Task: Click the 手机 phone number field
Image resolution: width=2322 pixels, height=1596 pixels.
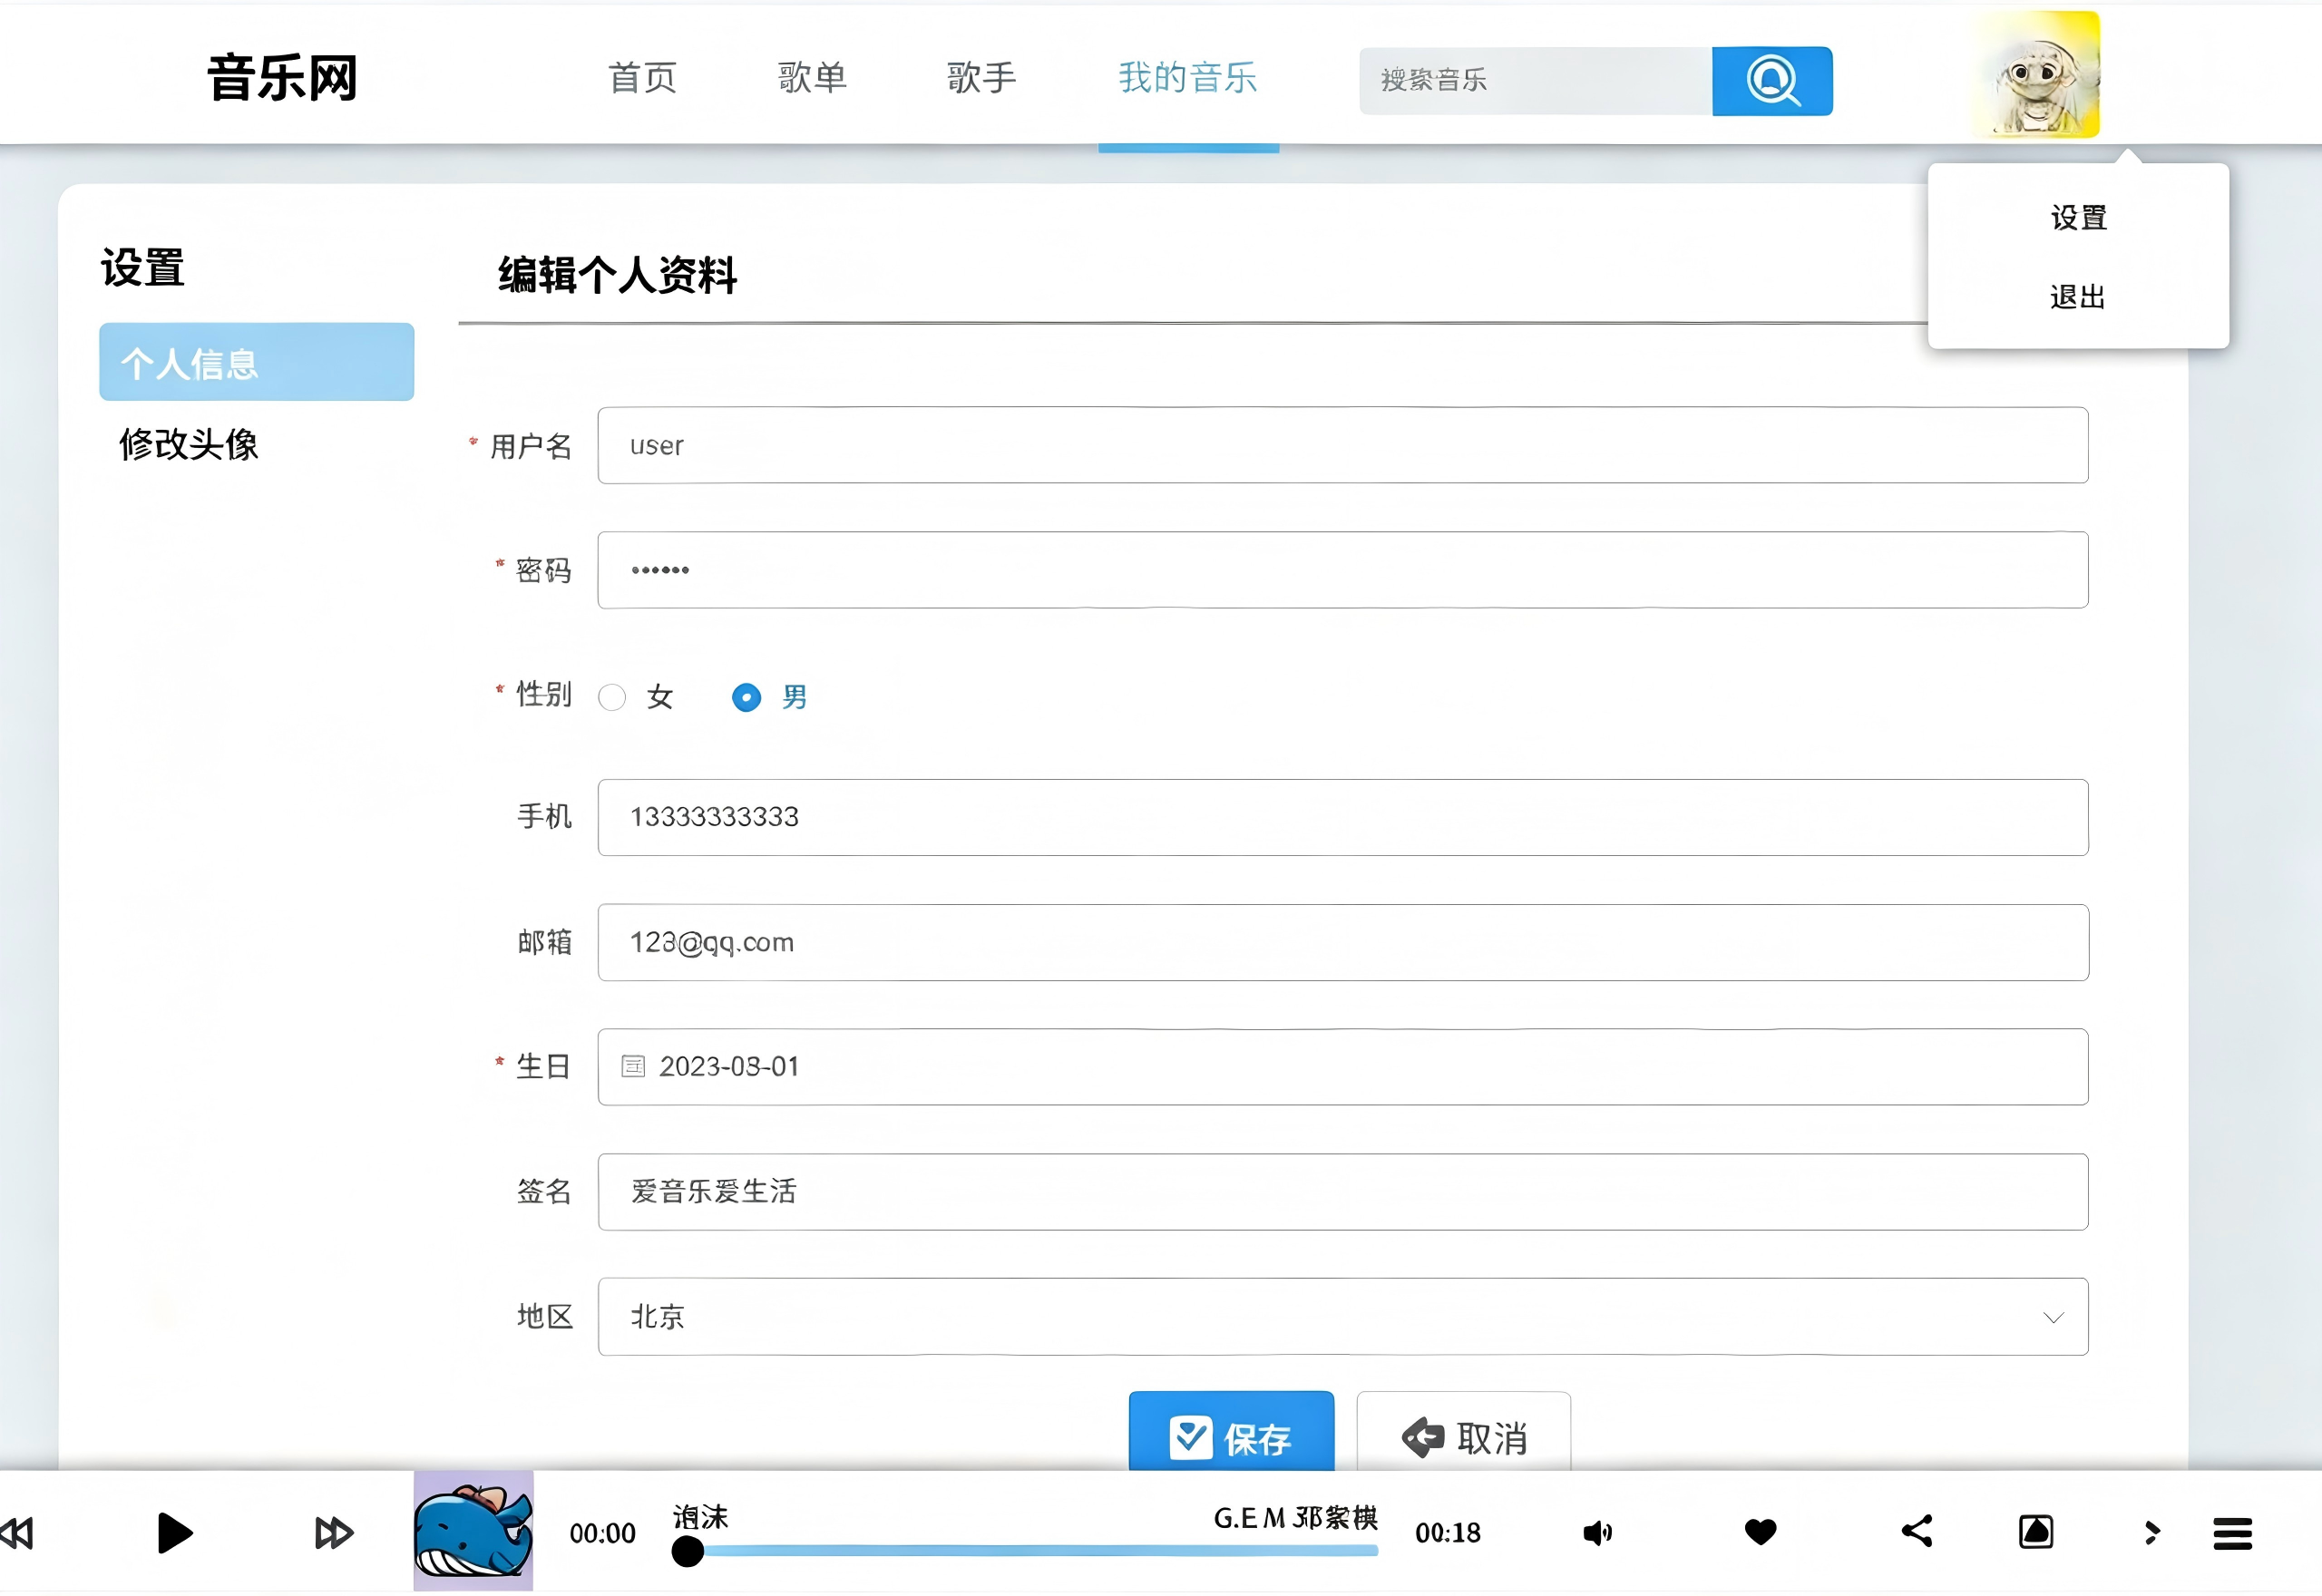Action: click(1343, 817)
